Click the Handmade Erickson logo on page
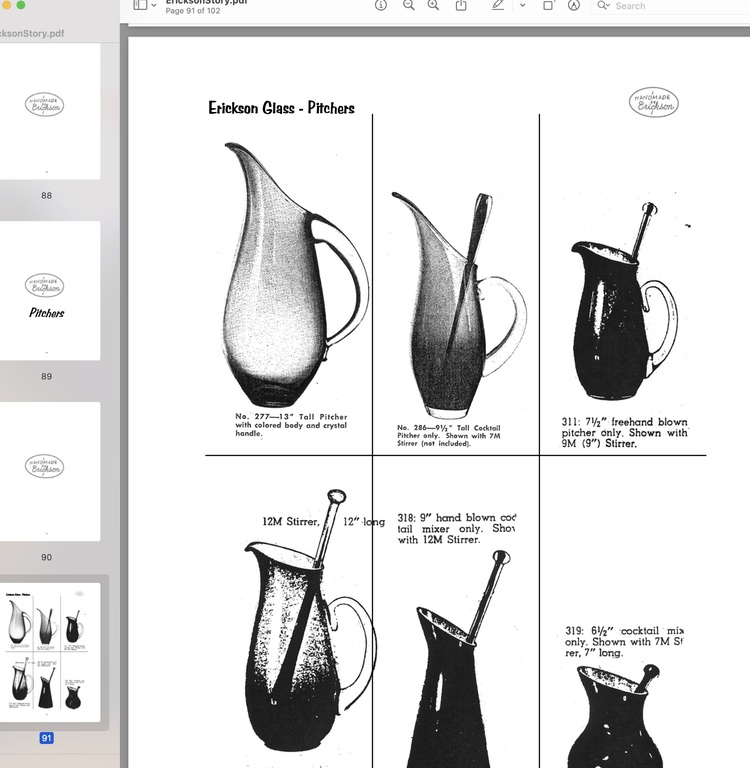This screenshot has height=768, width=750. pyautogui.click(x=654, y=102)
